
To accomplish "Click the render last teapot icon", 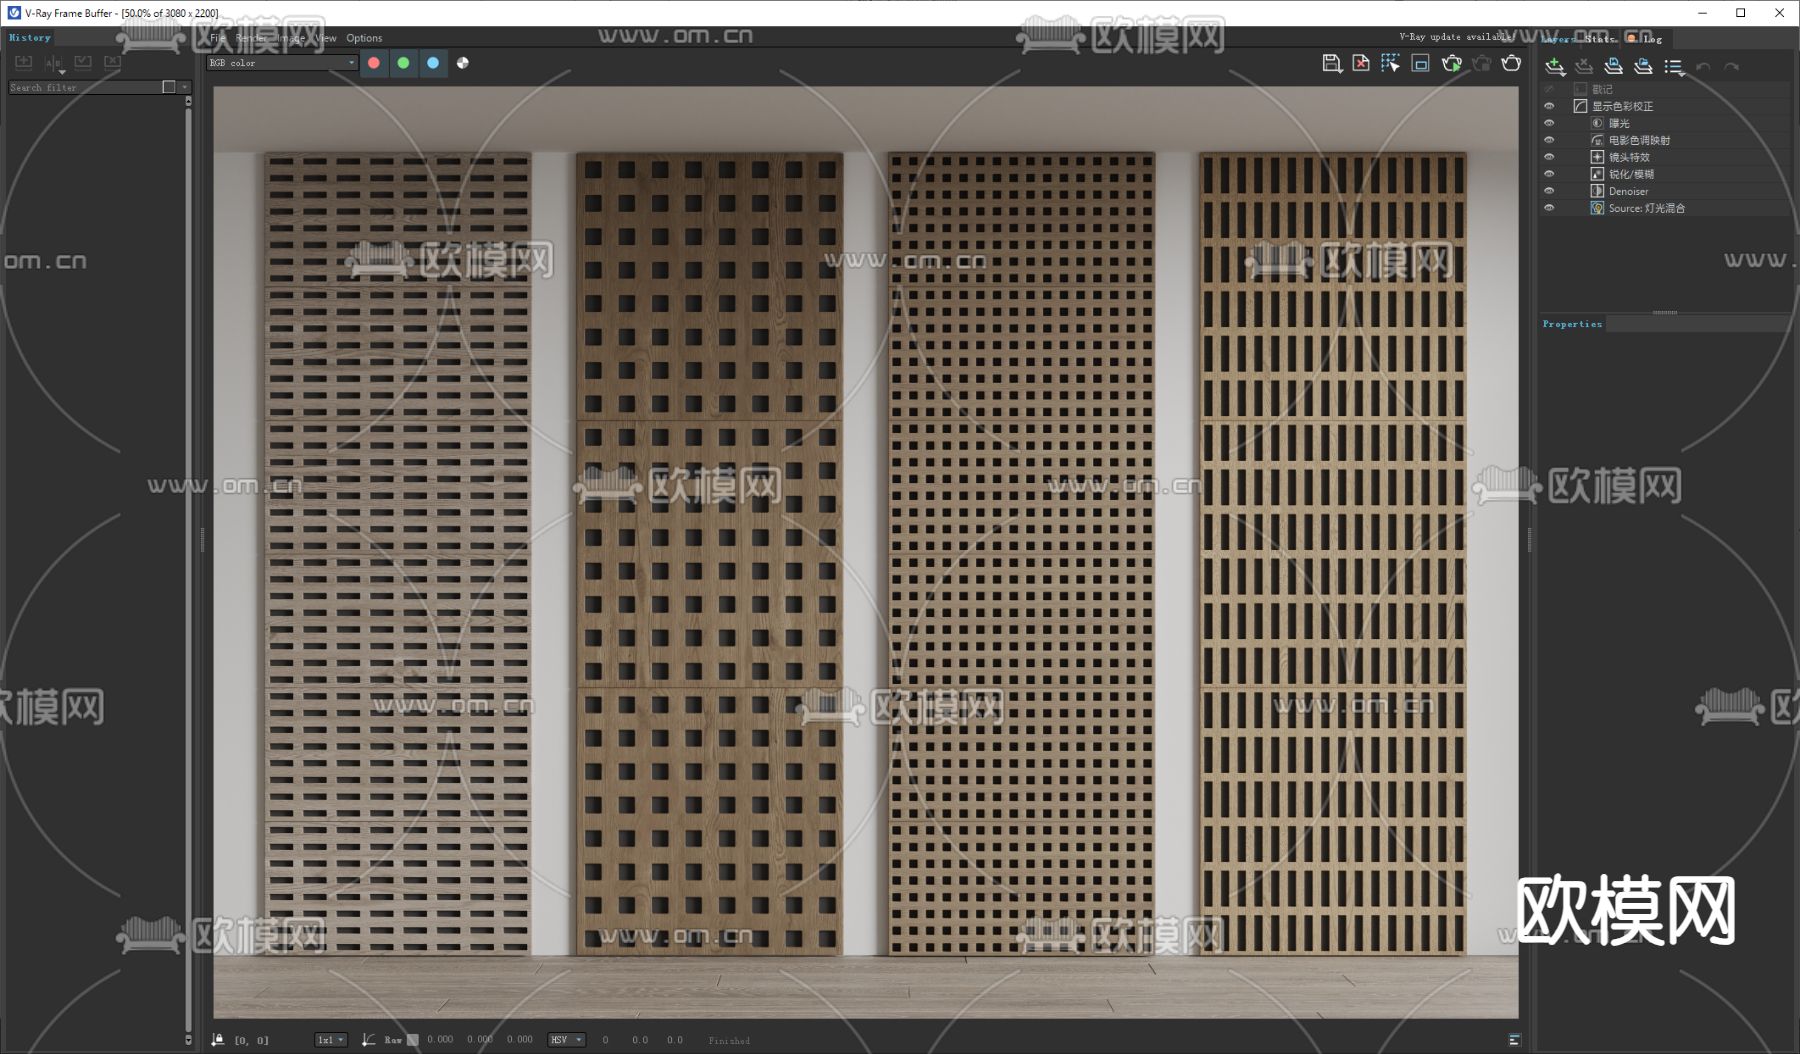I will point(1511,63).
